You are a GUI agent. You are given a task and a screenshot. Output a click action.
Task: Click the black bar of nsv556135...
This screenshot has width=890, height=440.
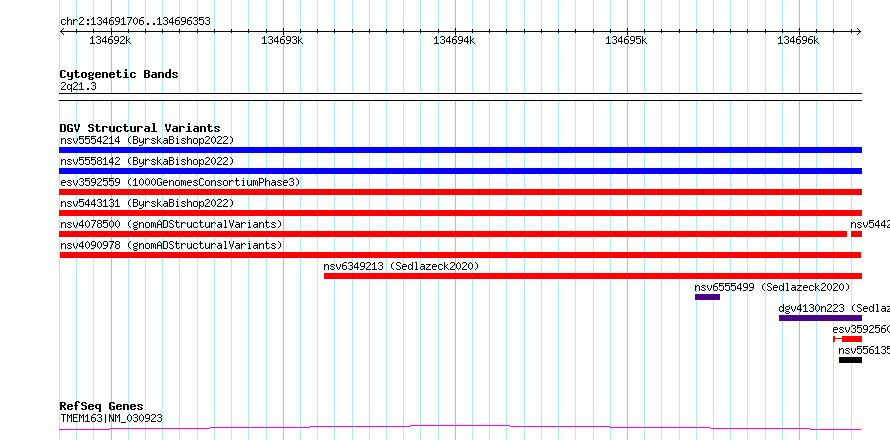tap(850, 360)
